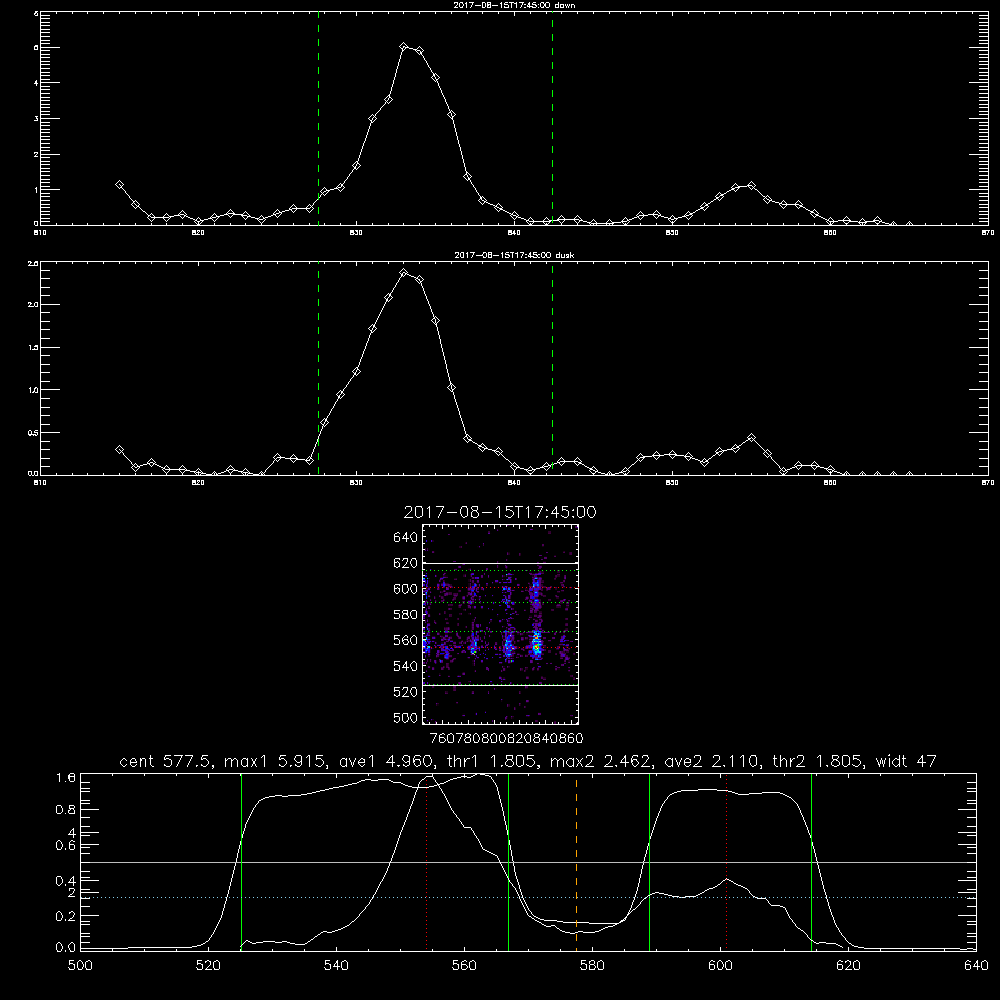Viewport: 1000px width, 1000px height.
Task: Click the '870' x-axis label under dawn plot
Action: click(x=987, y=232)
